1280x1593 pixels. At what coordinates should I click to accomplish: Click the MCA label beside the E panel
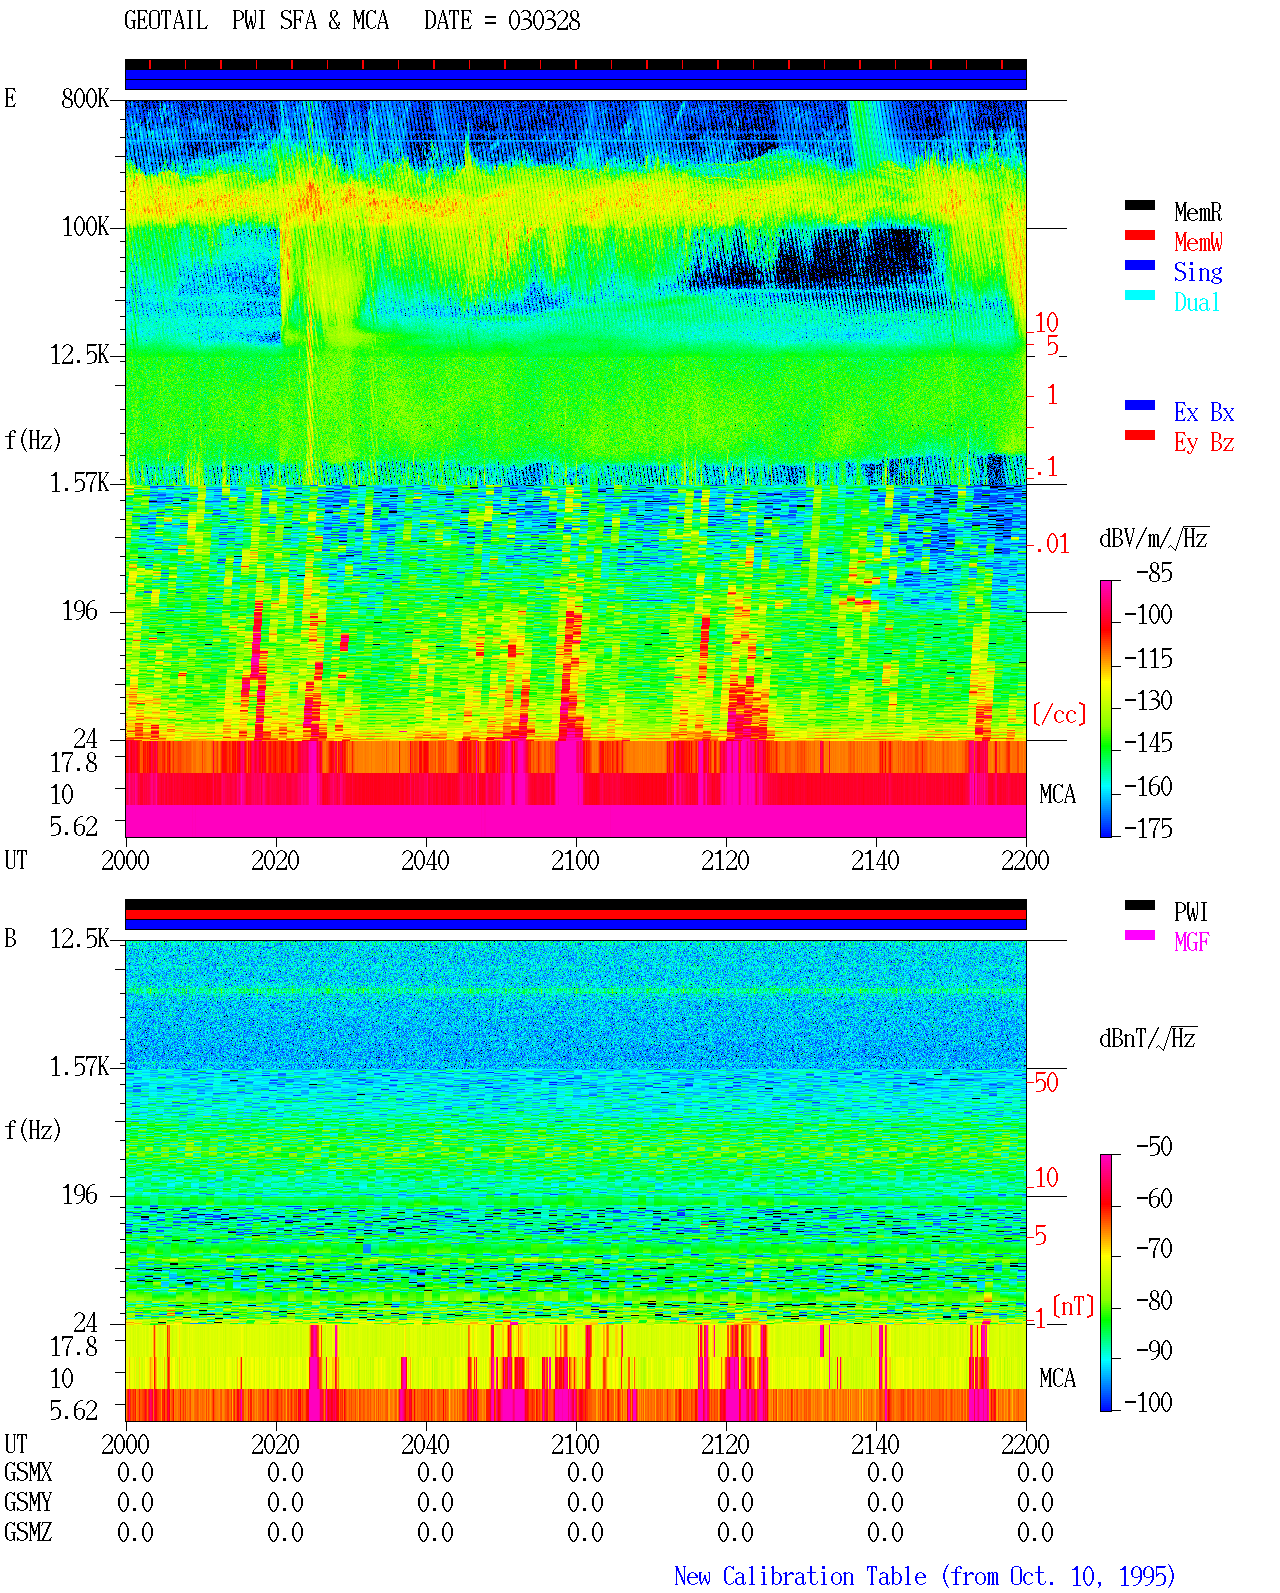(x=1057, y=795)
